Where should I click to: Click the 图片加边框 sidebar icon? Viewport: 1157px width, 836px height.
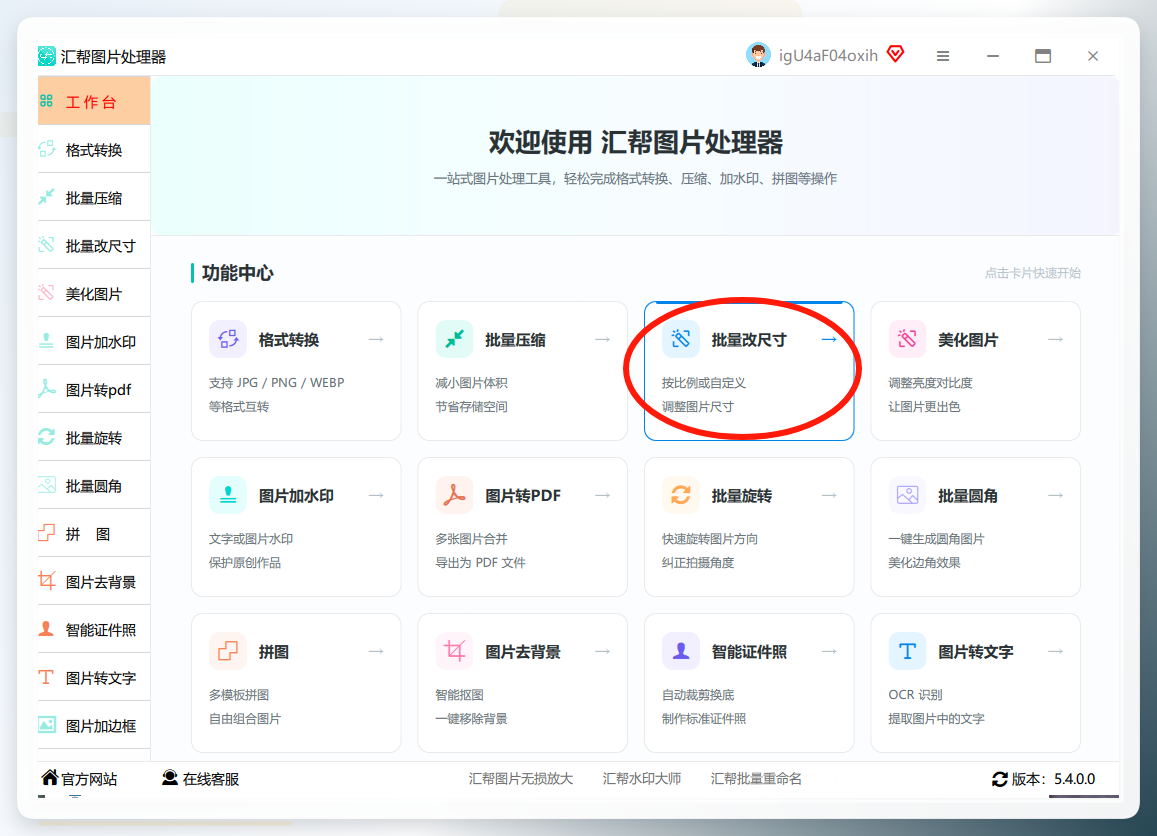(x=46, y=725)
